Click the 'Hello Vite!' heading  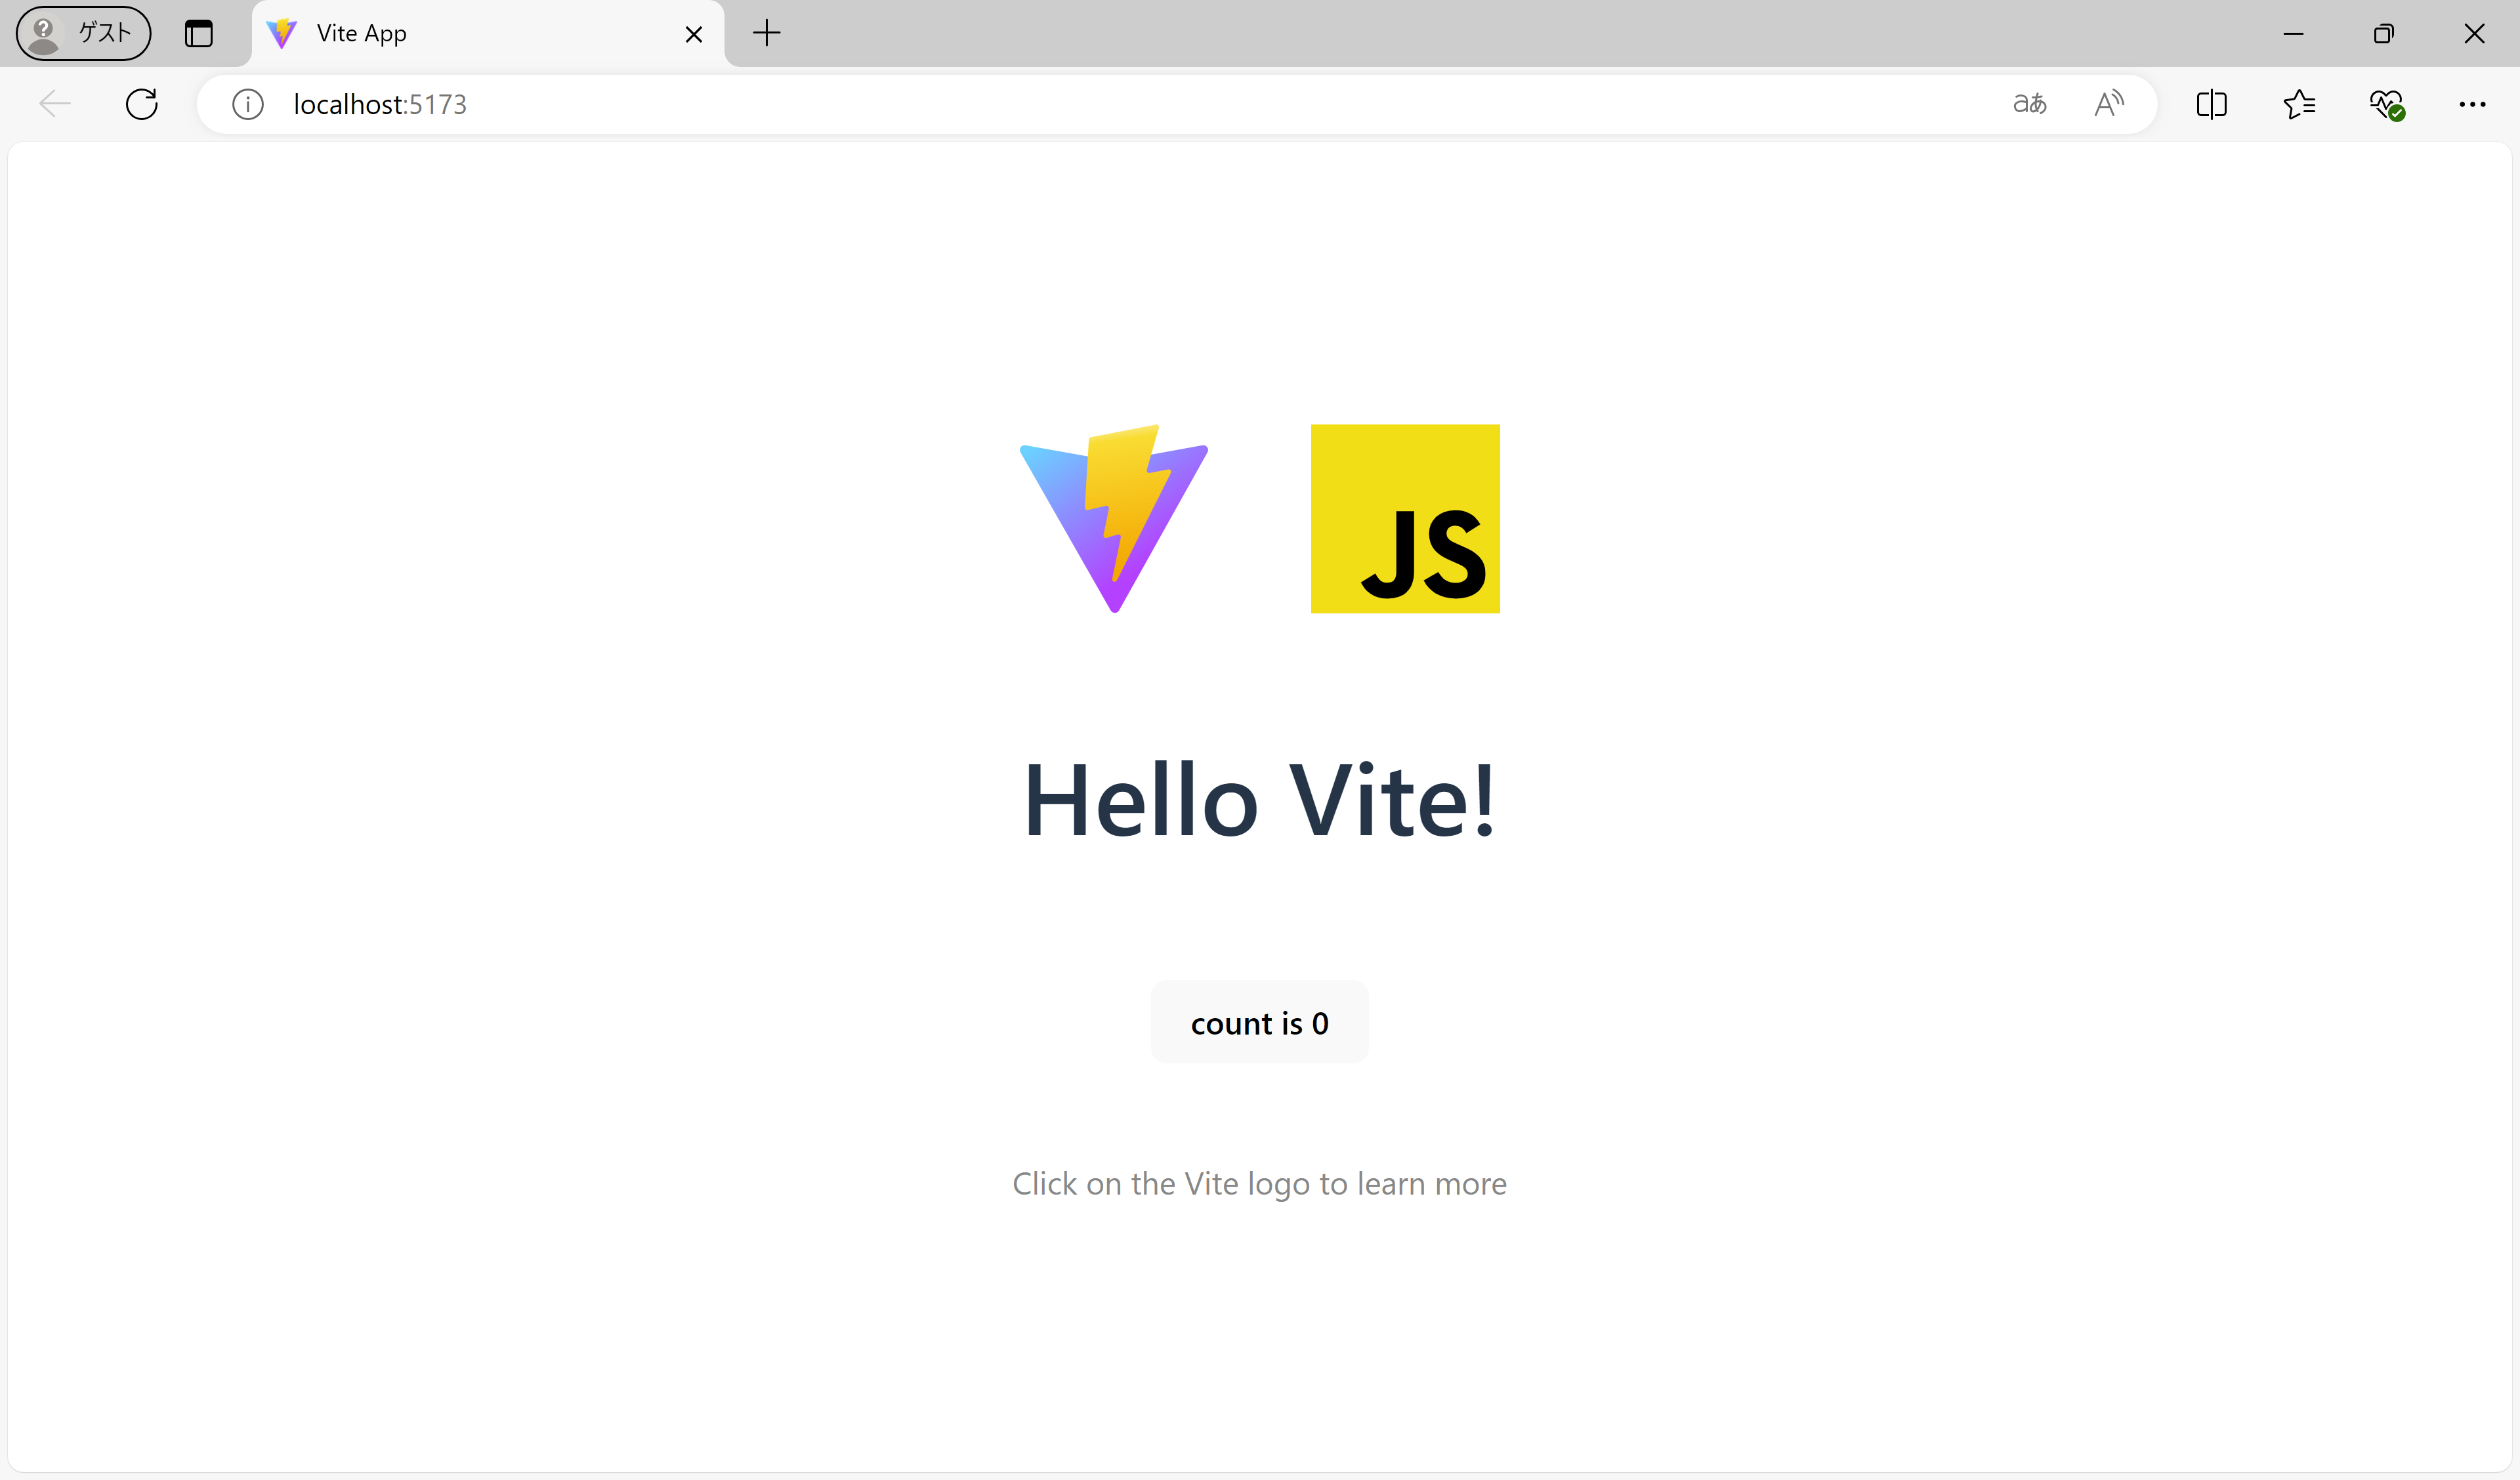[1259, 800]
